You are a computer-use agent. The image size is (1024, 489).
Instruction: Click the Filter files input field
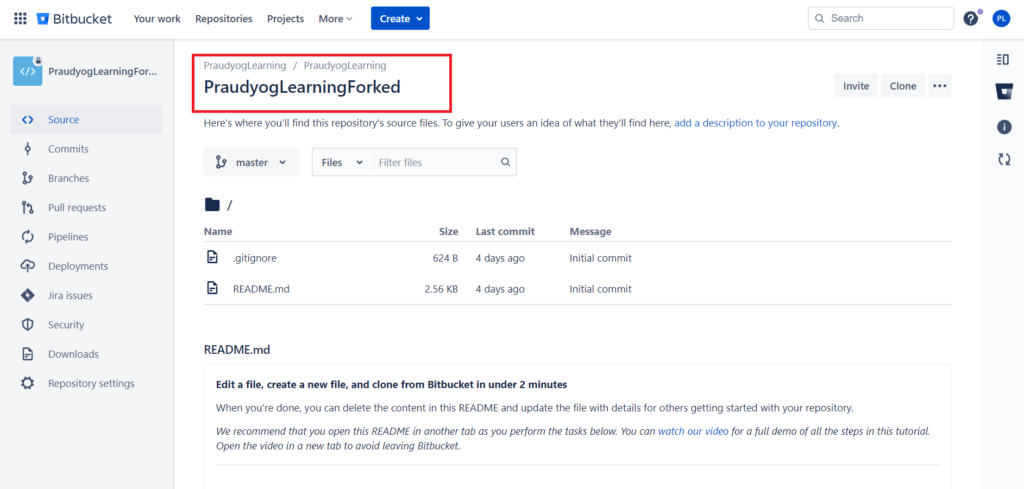pyautogui.click(x=437, y=162)
